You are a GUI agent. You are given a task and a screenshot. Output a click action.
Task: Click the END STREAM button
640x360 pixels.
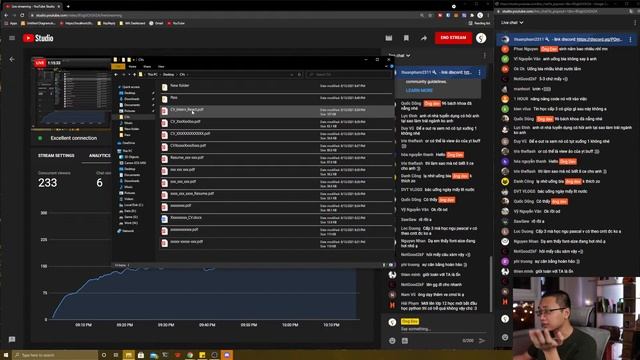[453, 38]
